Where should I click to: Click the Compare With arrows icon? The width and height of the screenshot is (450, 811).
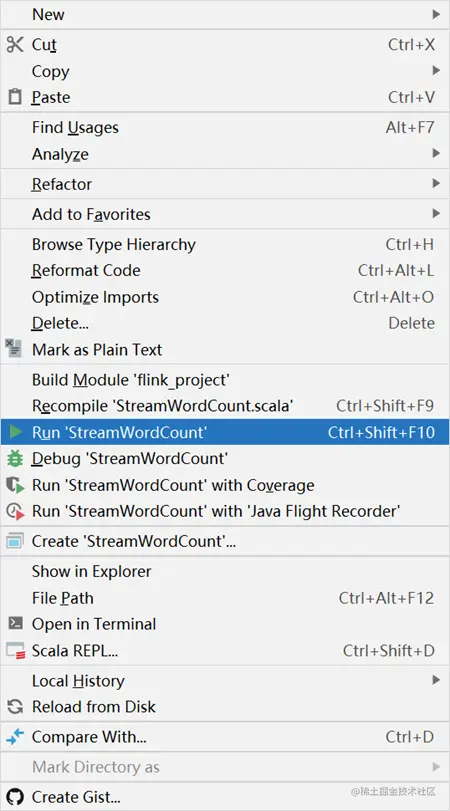[x=15, y=737]
